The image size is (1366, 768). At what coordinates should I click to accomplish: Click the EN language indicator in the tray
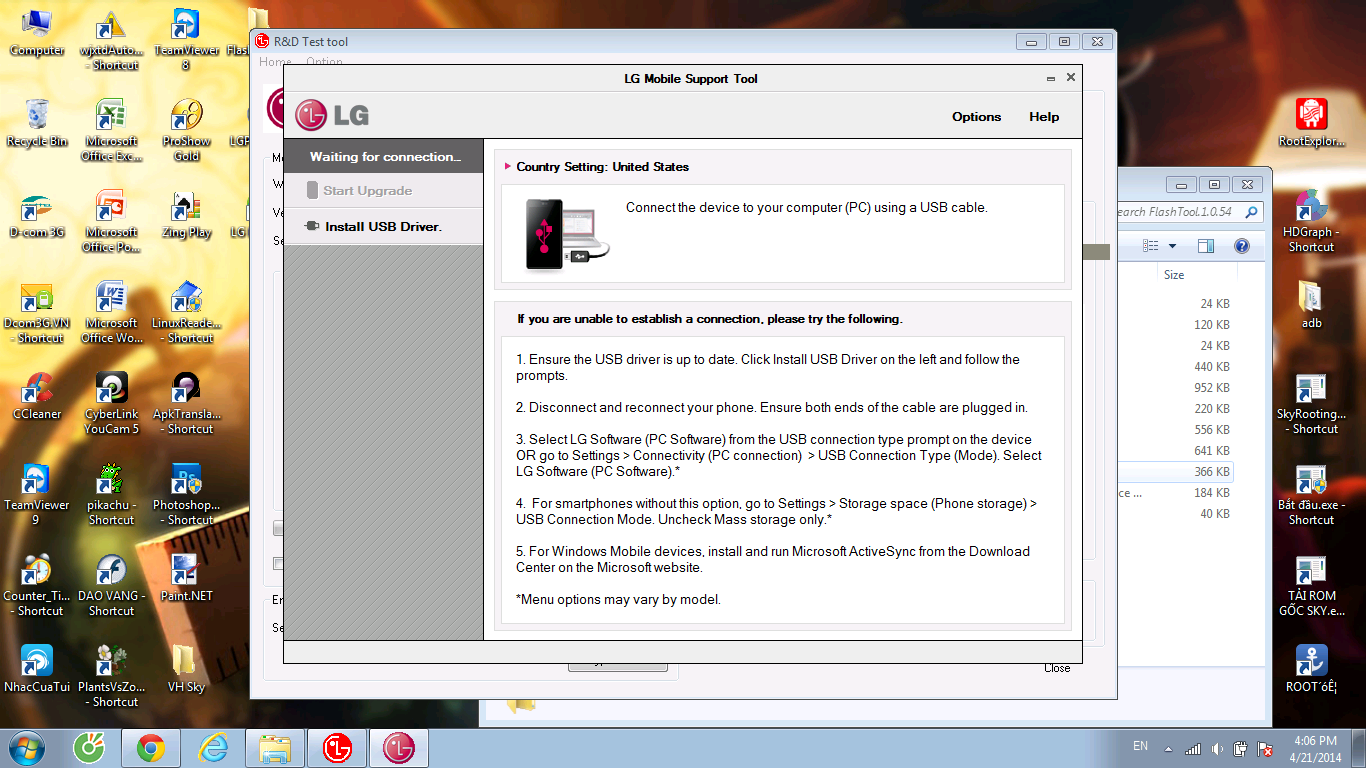coord(1140,746)
